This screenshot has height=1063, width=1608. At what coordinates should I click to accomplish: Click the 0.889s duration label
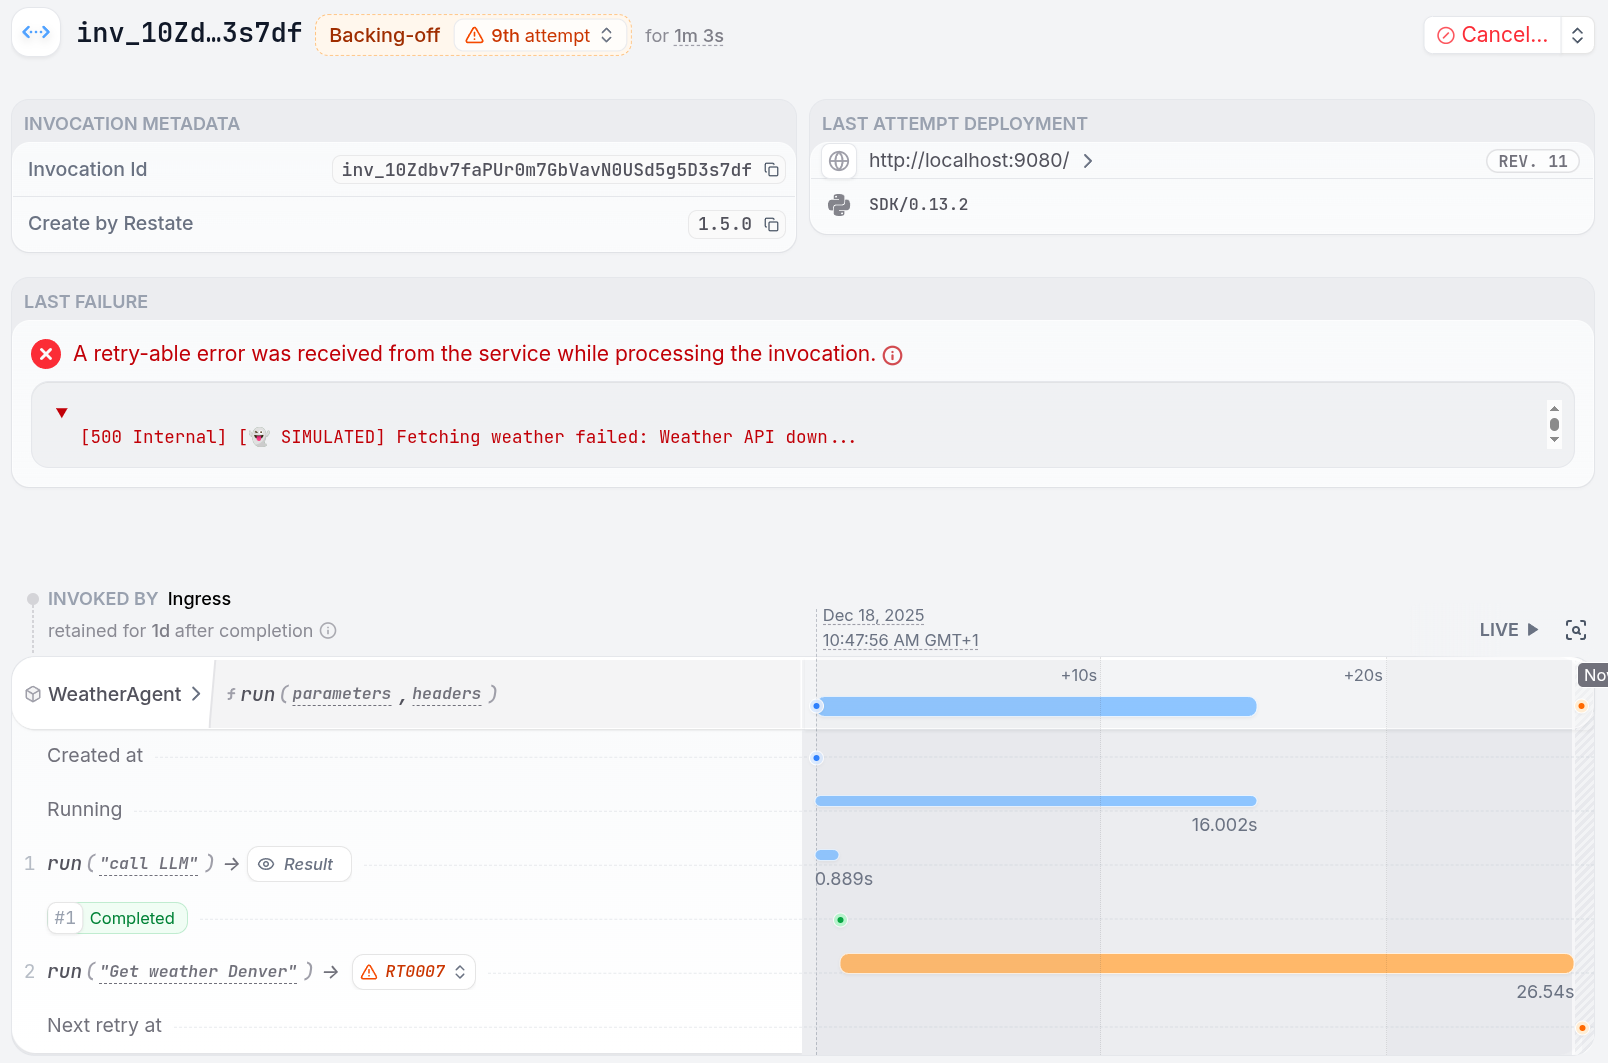(844, 879)
